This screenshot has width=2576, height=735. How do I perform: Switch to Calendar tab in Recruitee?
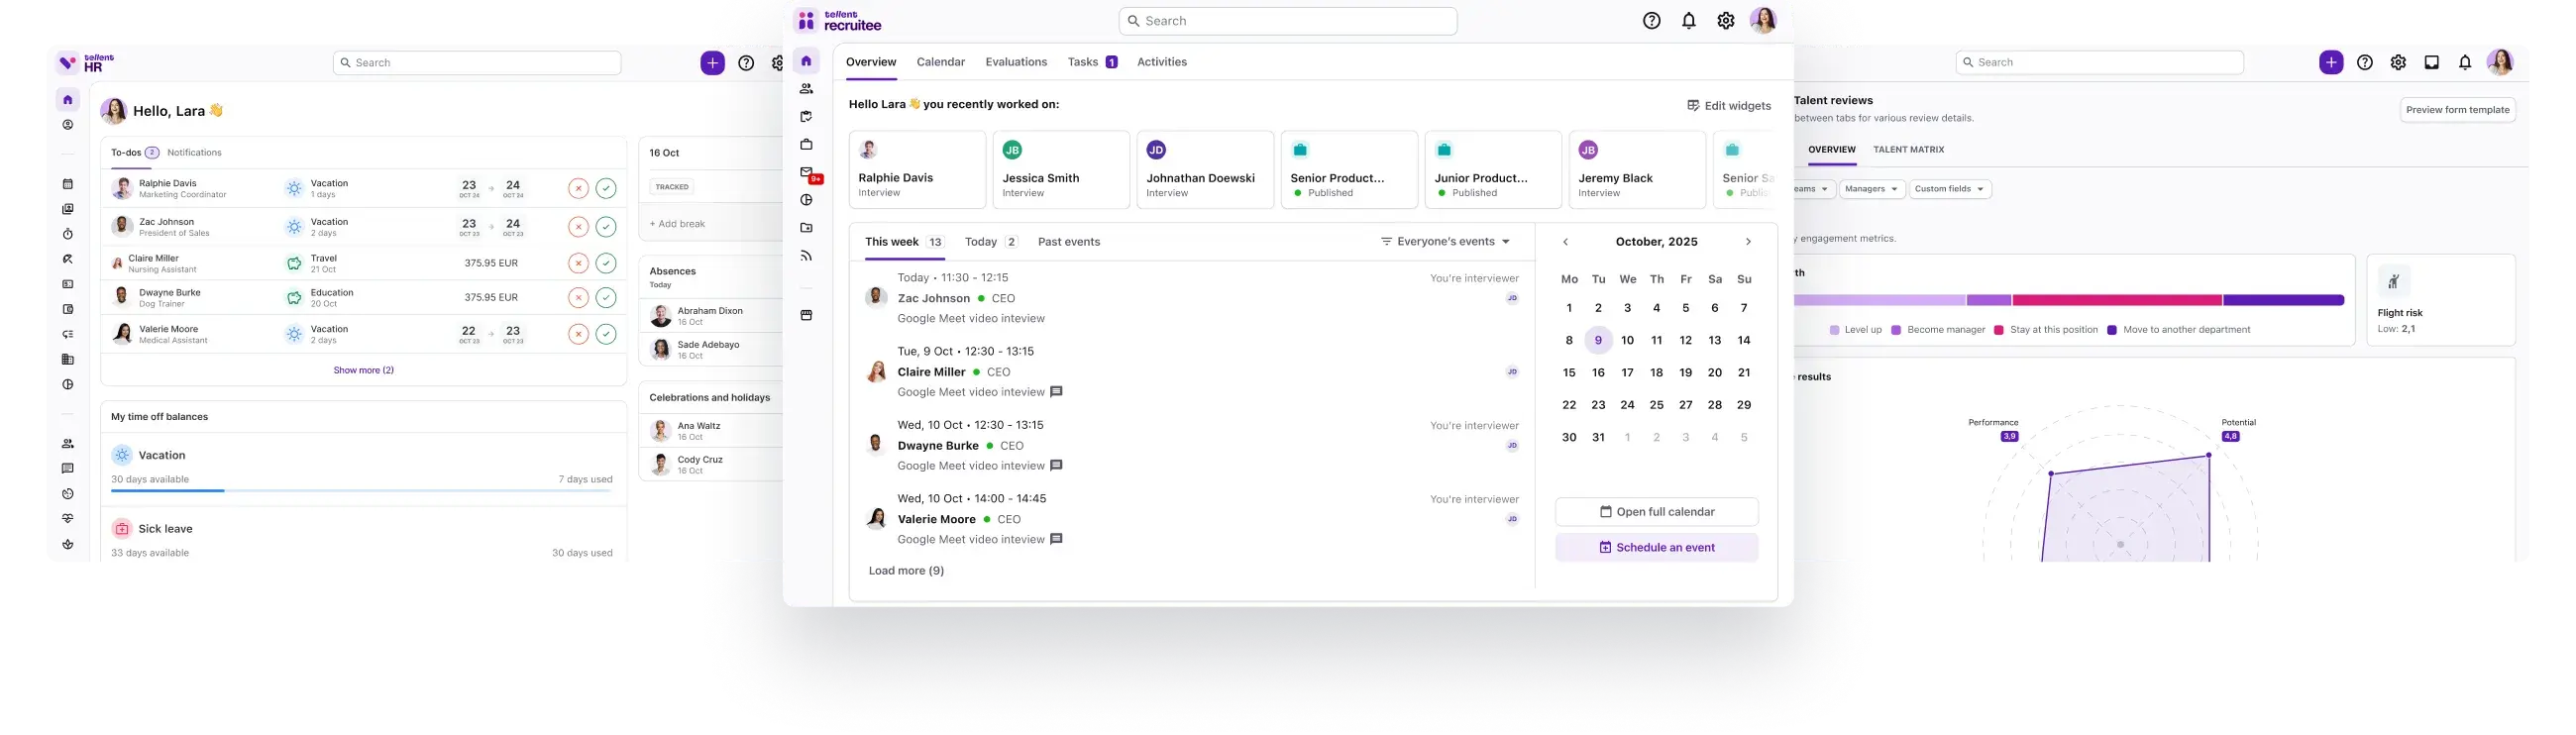coord(941,62)
